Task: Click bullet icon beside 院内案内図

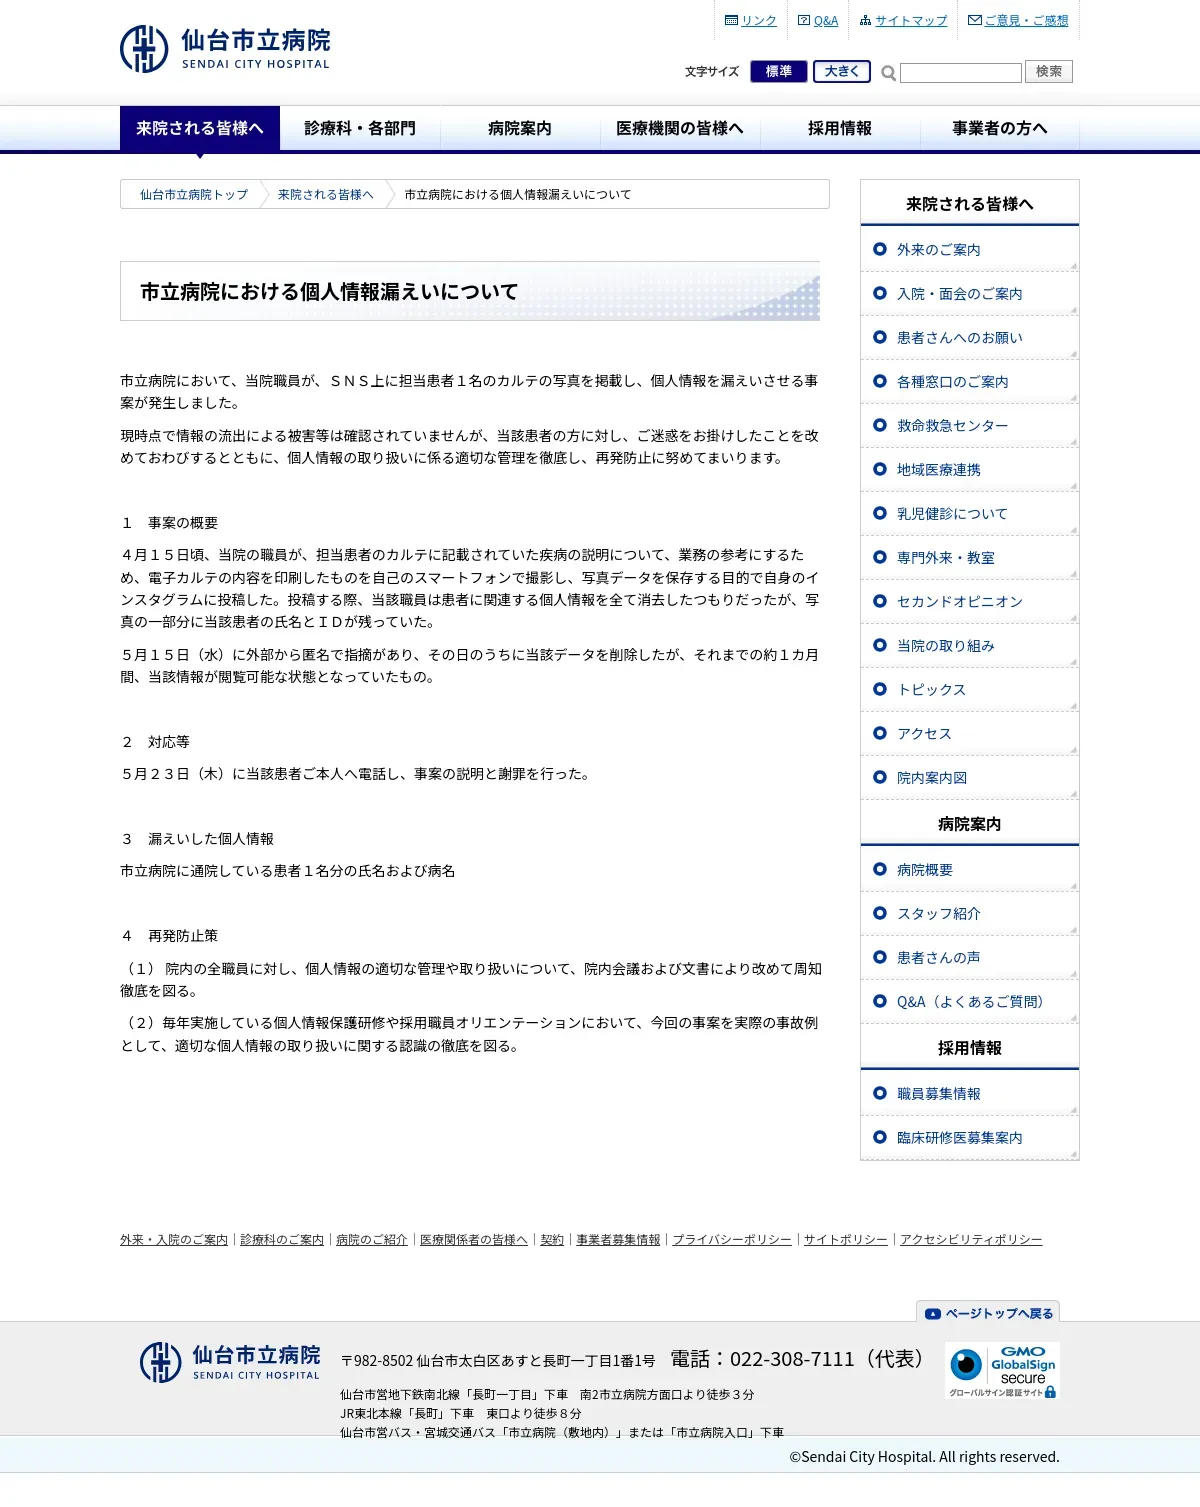Action: point(880,777)
